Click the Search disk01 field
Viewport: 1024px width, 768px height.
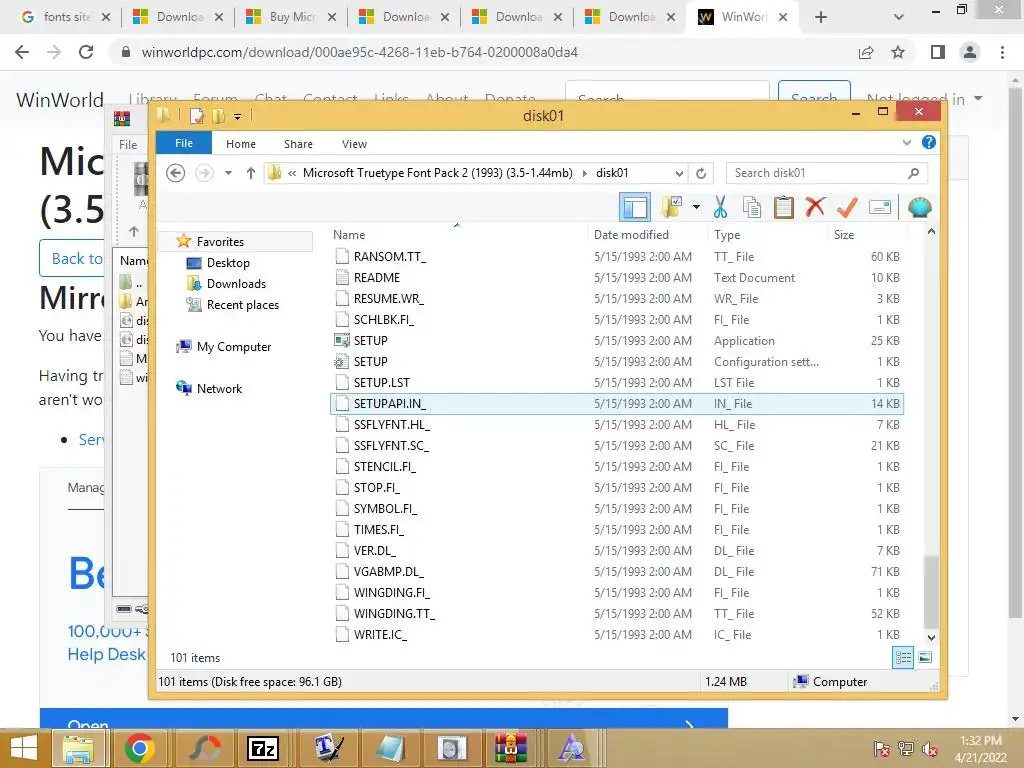tap(826, 173)
